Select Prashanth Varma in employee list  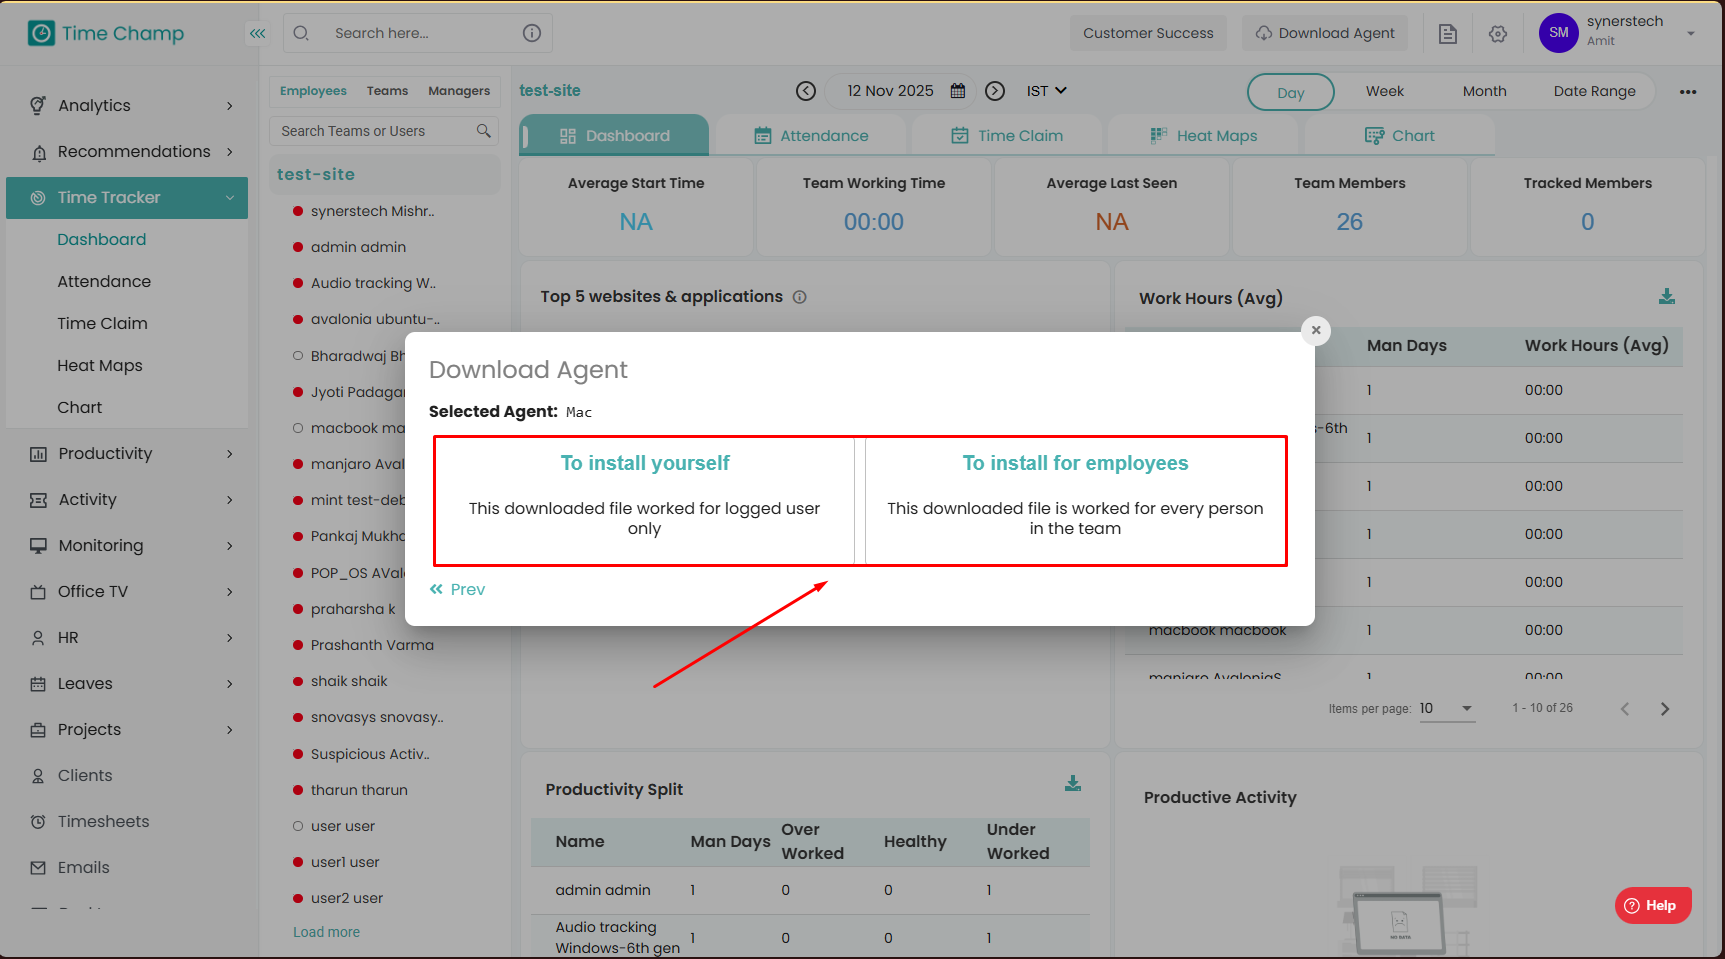click(372, 645)
